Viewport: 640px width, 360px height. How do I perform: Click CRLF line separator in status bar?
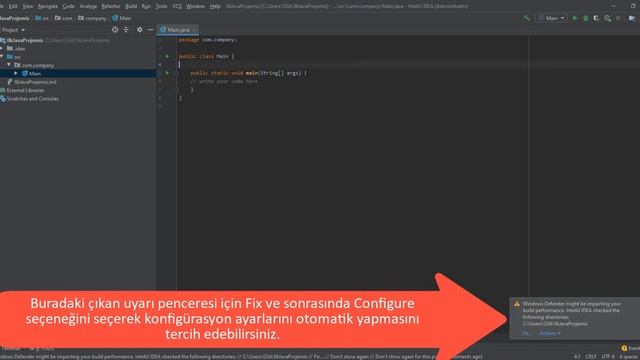pos(591,356)
